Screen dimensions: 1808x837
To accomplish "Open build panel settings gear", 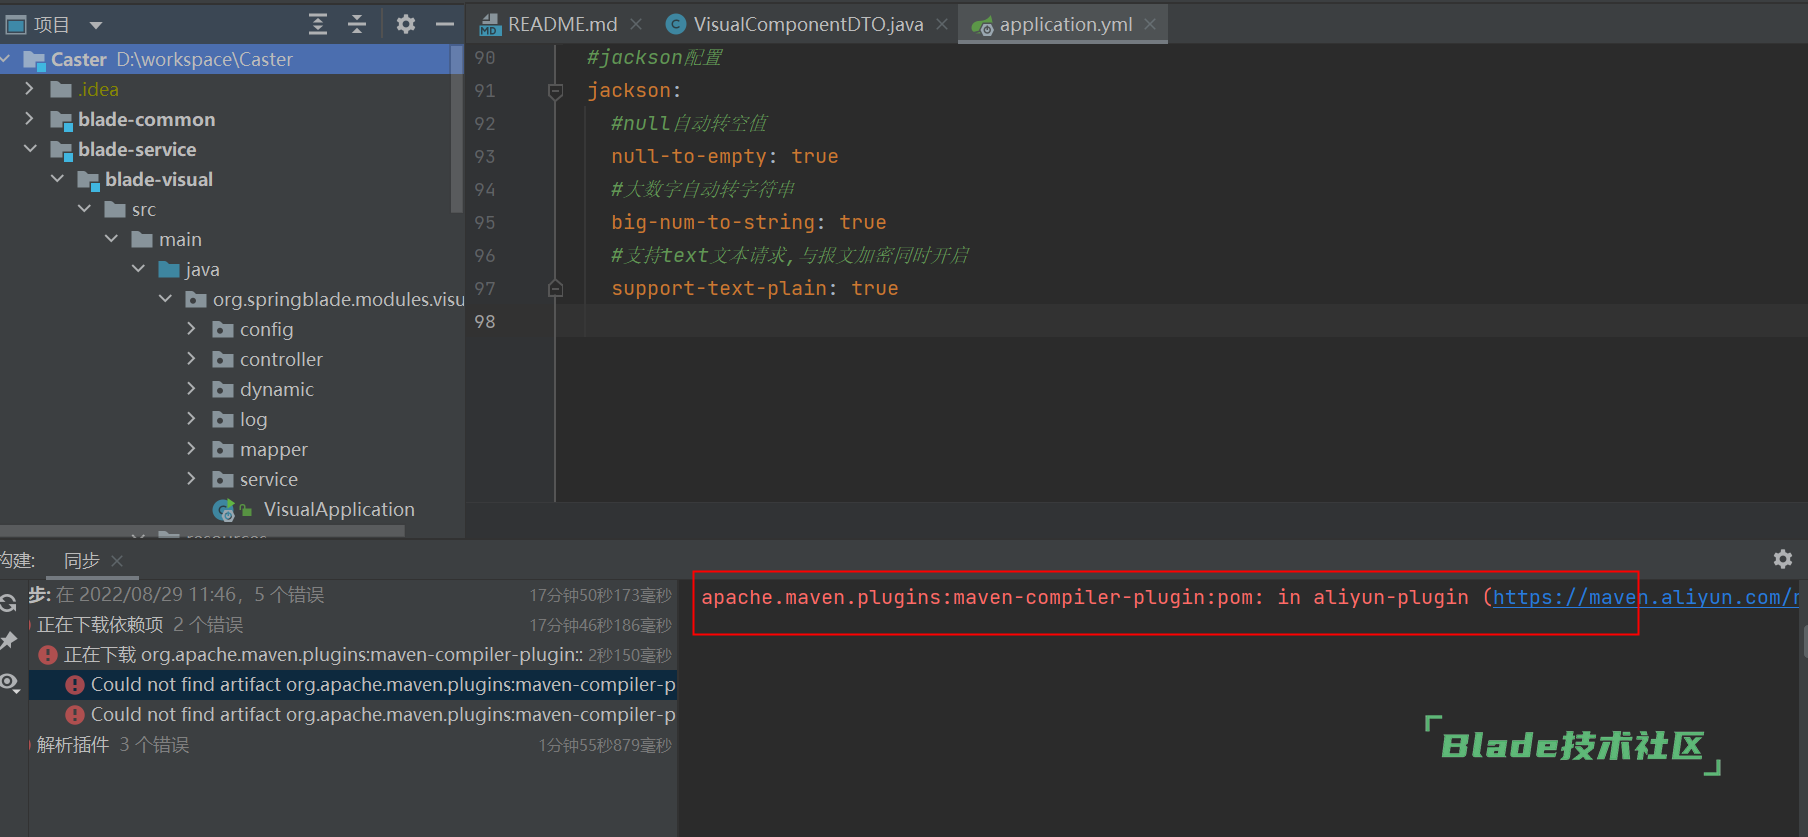I will (x=1783, y=559).
